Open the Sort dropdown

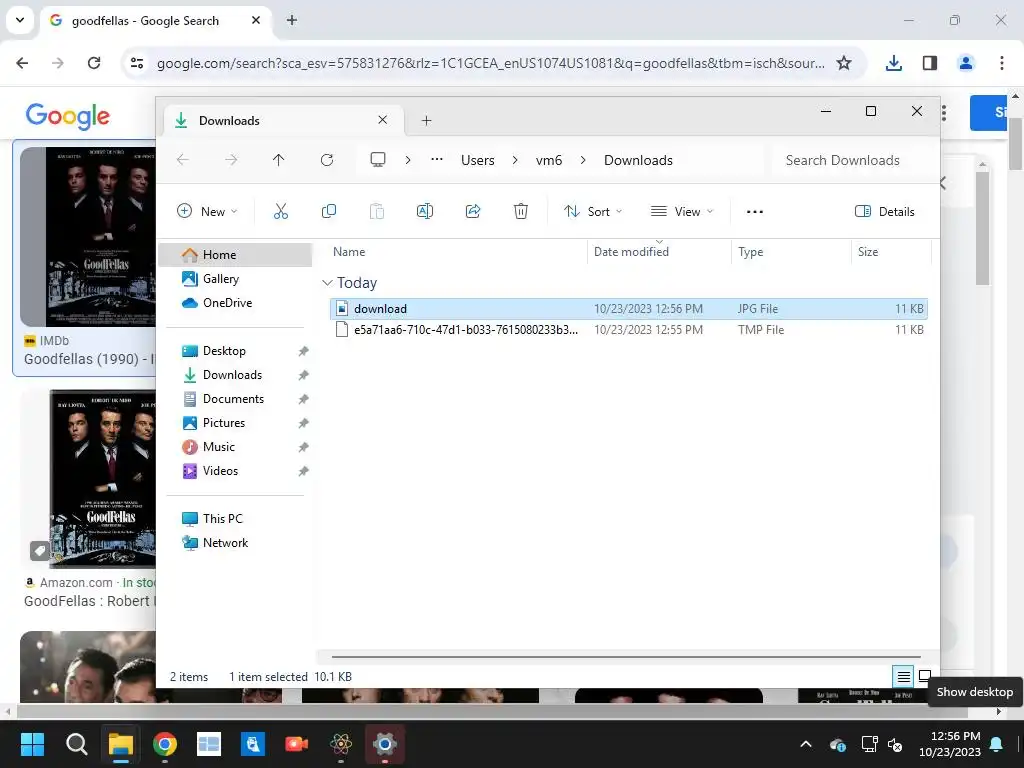coord(594,211)
